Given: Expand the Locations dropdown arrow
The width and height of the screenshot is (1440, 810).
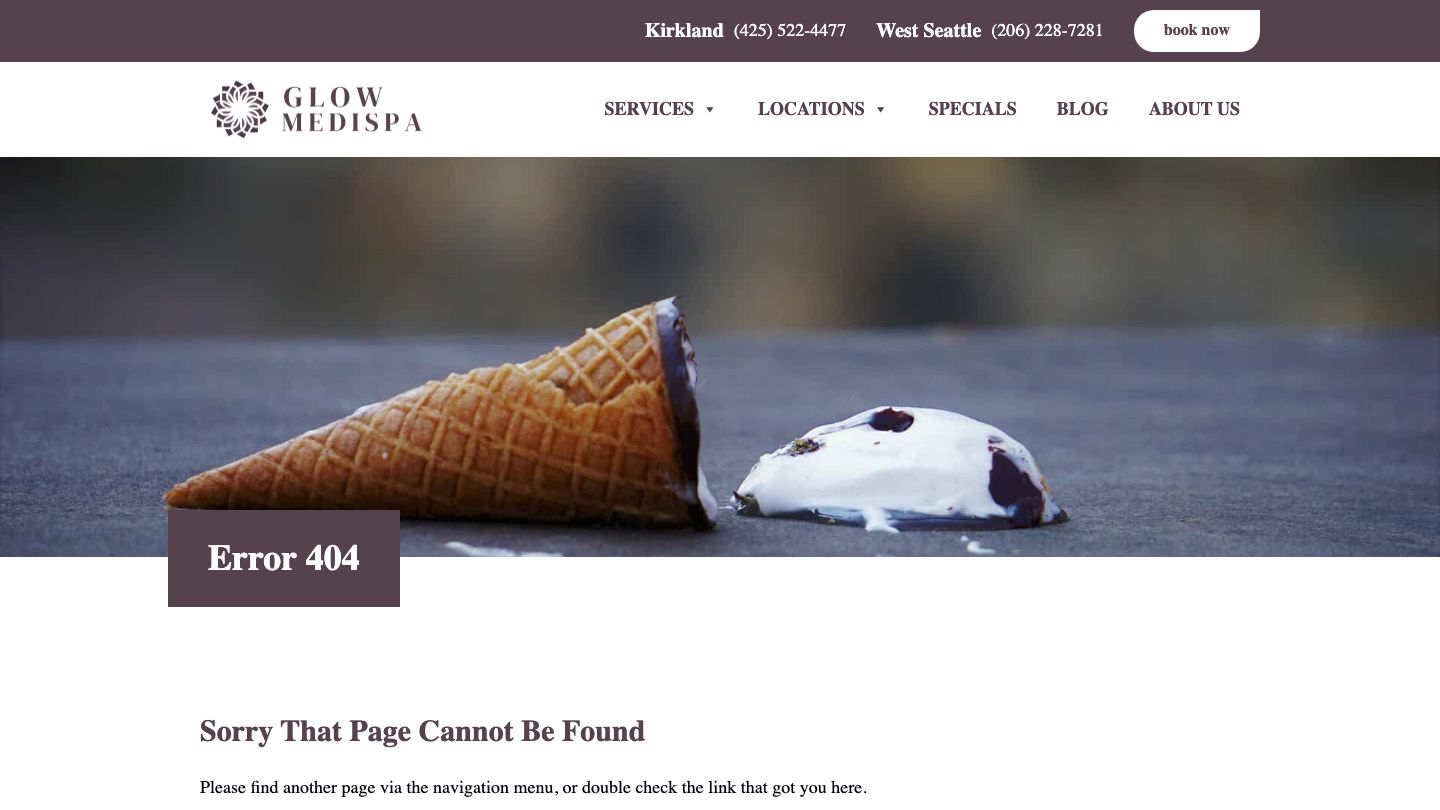Looking at the screenshot, I should tap(881, 110).
